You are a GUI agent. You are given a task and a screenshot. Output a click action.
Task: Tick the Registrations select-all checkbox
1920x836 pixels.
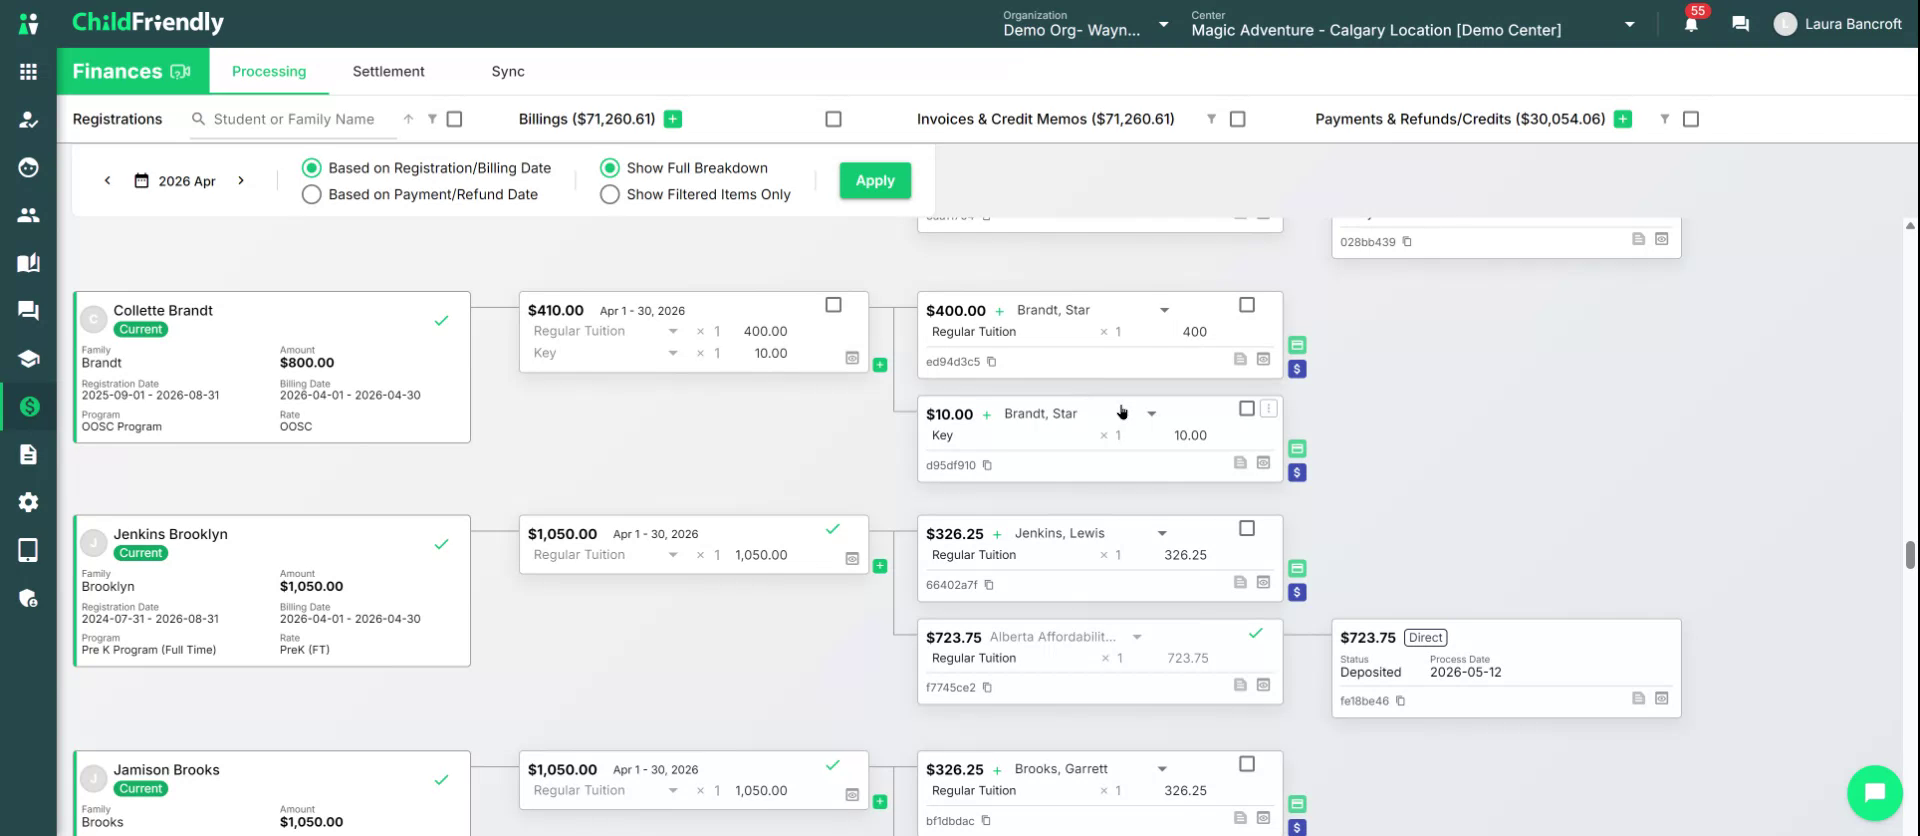coord(454,119)
